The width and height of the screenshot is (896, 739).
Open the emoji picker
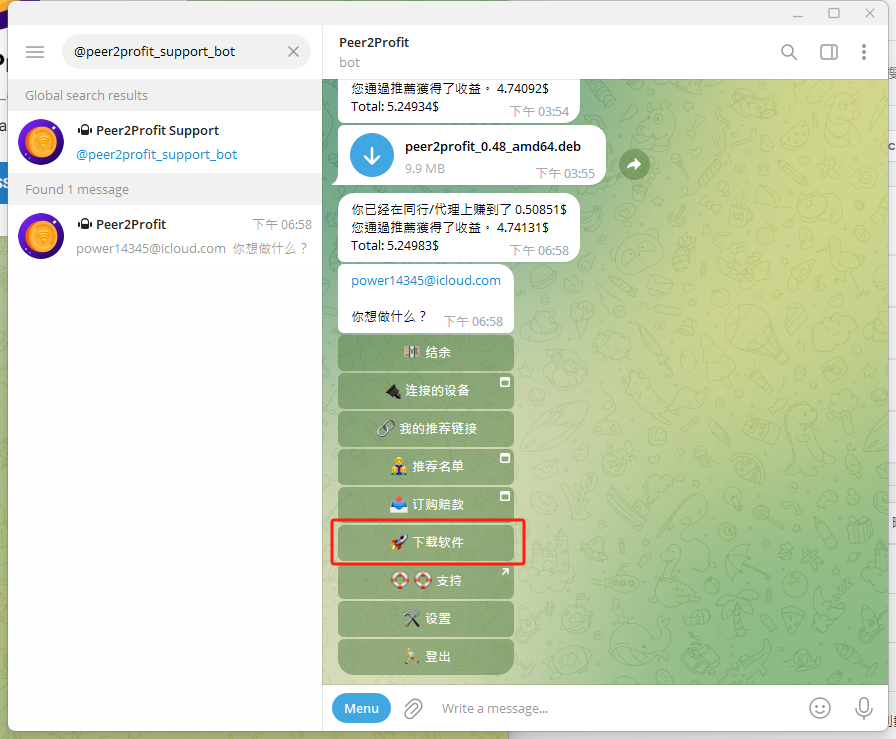(x=819, y=709)
